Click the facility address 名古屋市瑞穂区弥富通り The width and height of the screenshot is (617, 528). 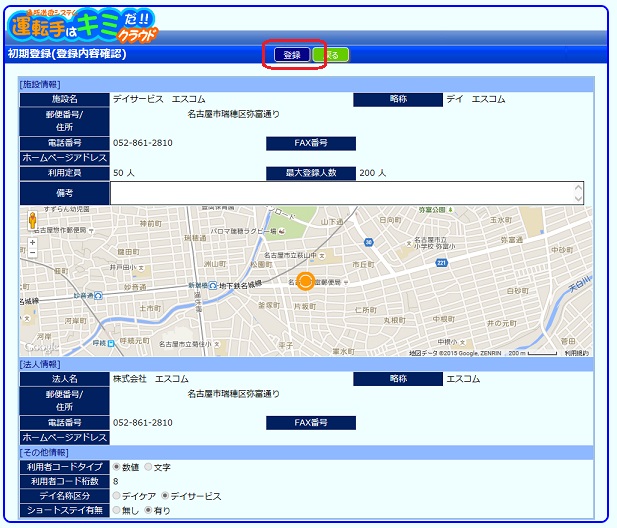pyautogui.click(x=233, y=114)
